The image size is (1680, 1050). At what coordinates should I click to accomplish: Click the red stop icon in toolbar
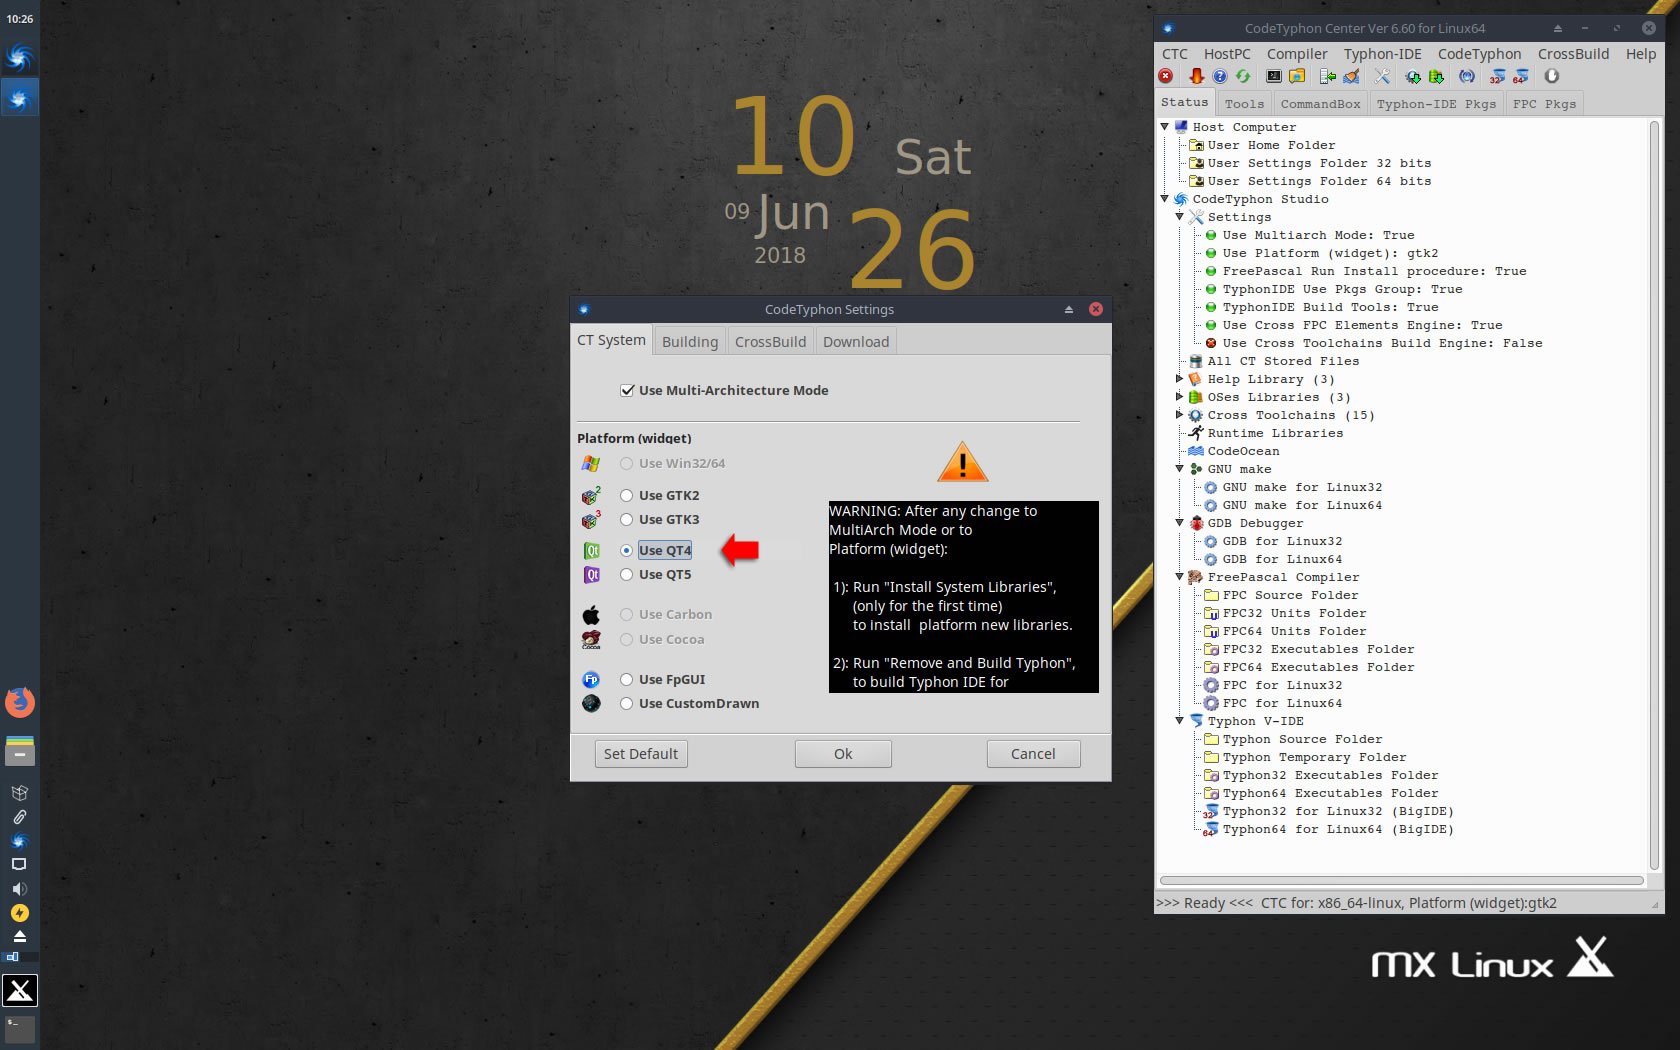pyautogui.click(x=1166, y=76)
